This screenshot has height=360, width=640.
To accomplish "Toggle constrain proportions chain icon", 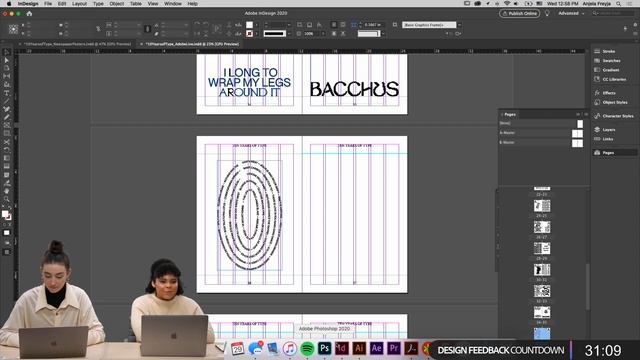I will point(98,29).
